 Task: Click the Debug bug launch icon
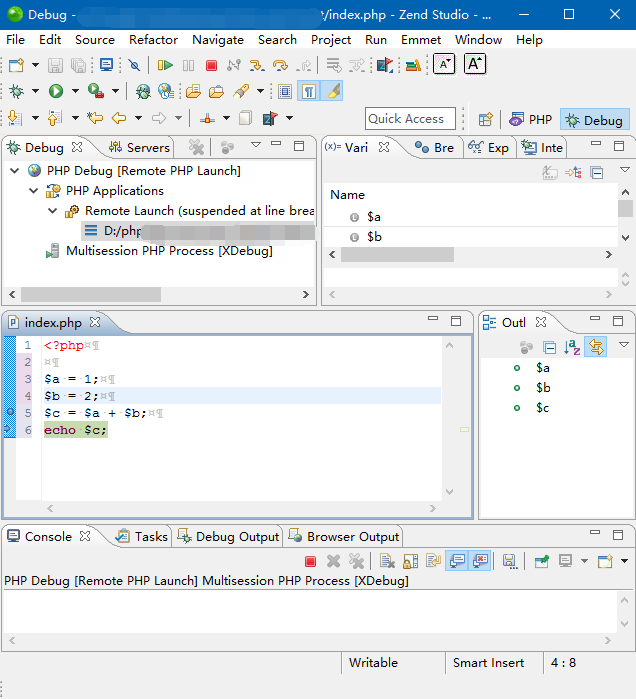16,91
